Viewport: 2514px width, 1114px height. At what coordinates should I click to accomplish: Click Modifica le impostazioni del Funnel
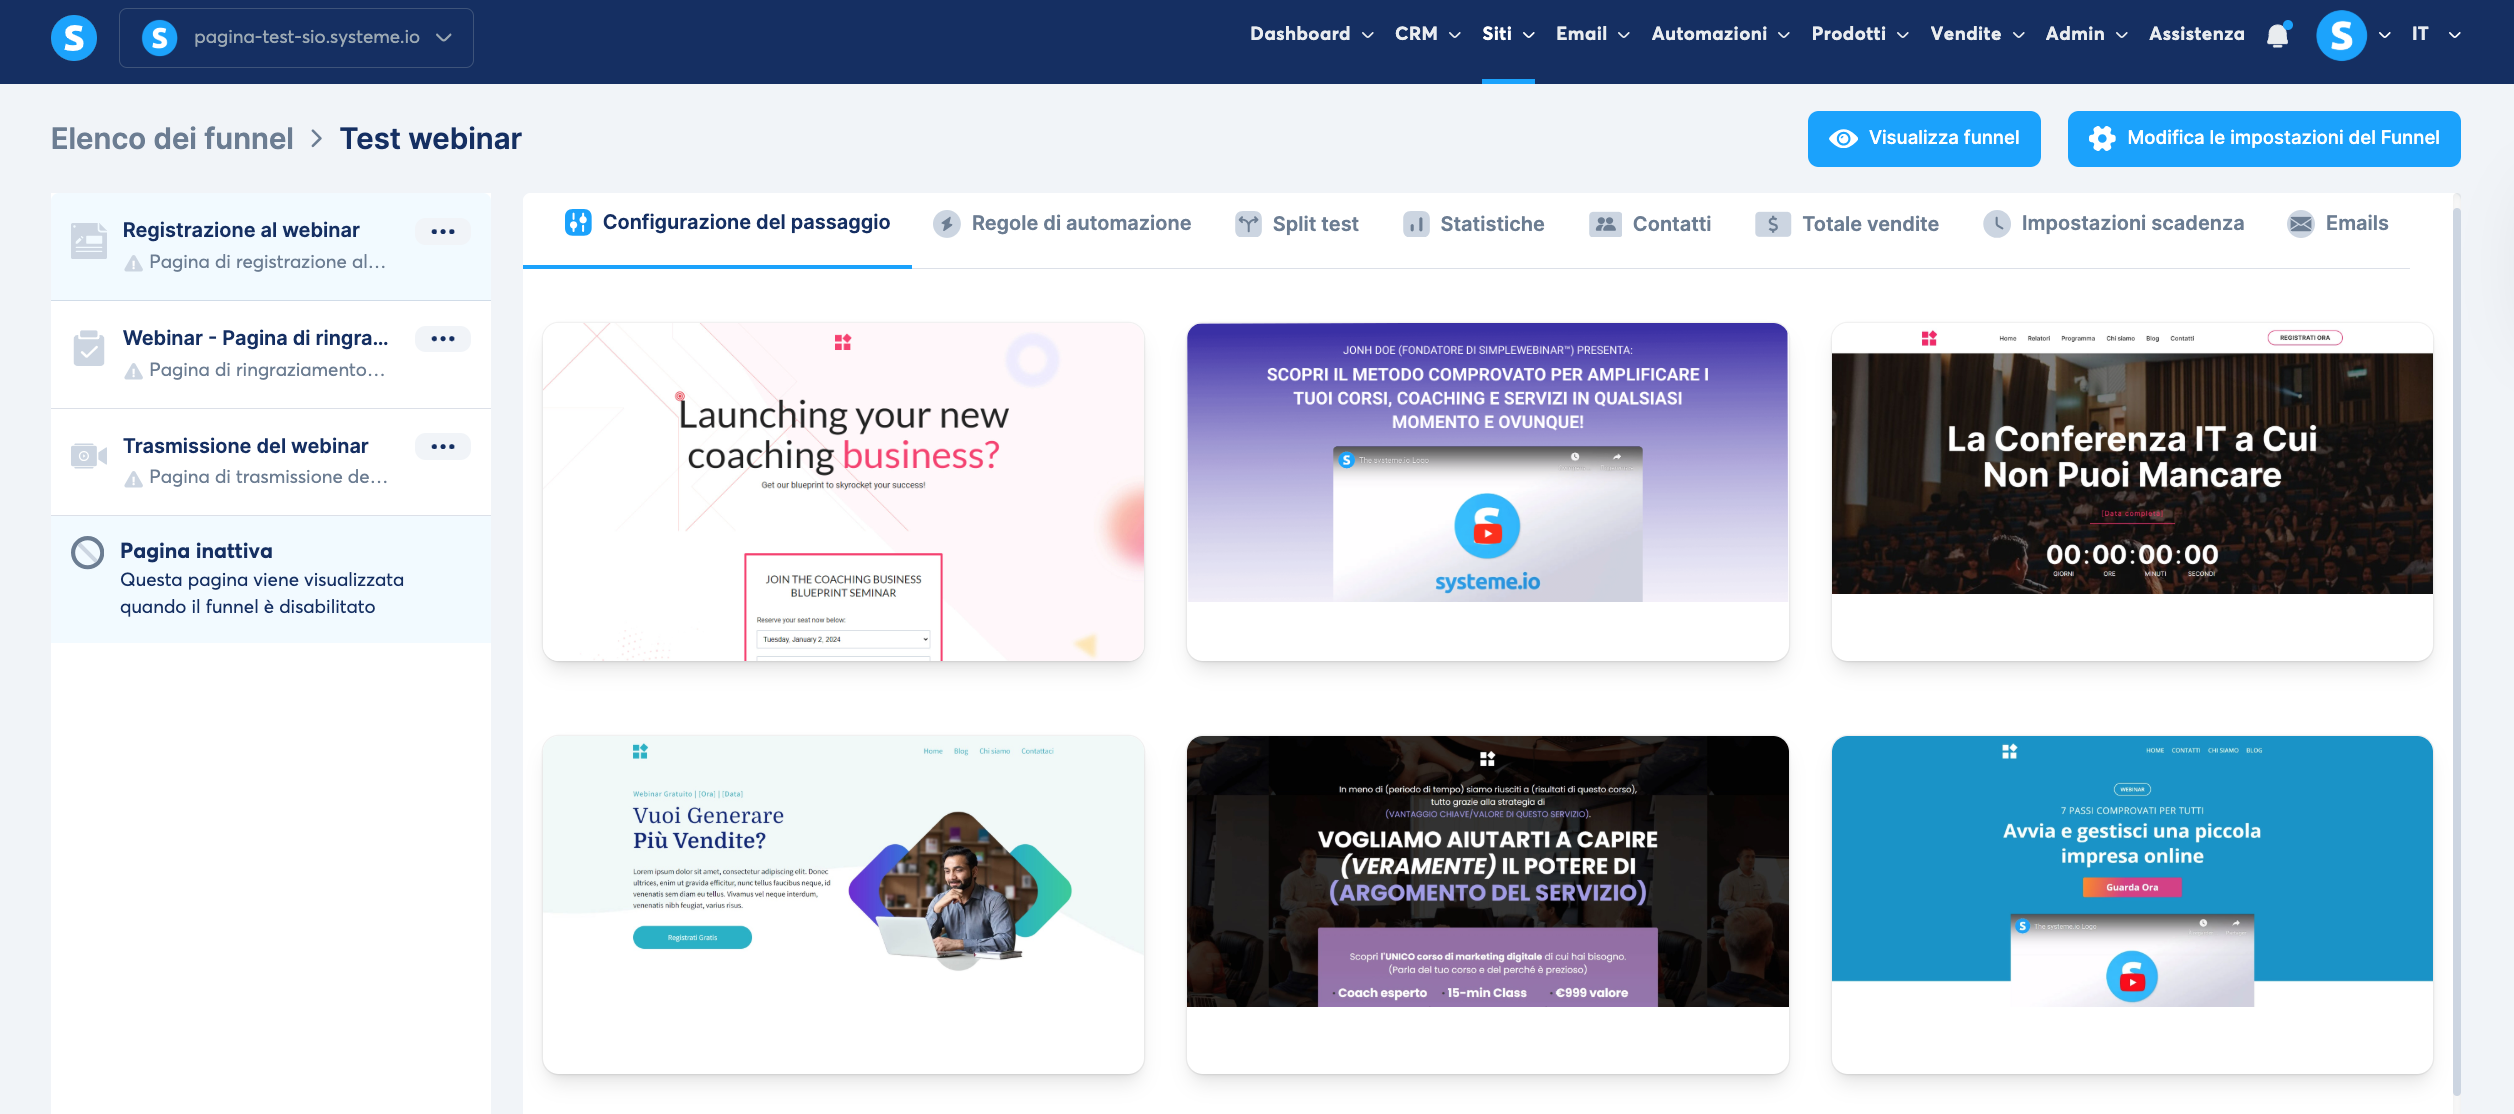coord(2263,138)
